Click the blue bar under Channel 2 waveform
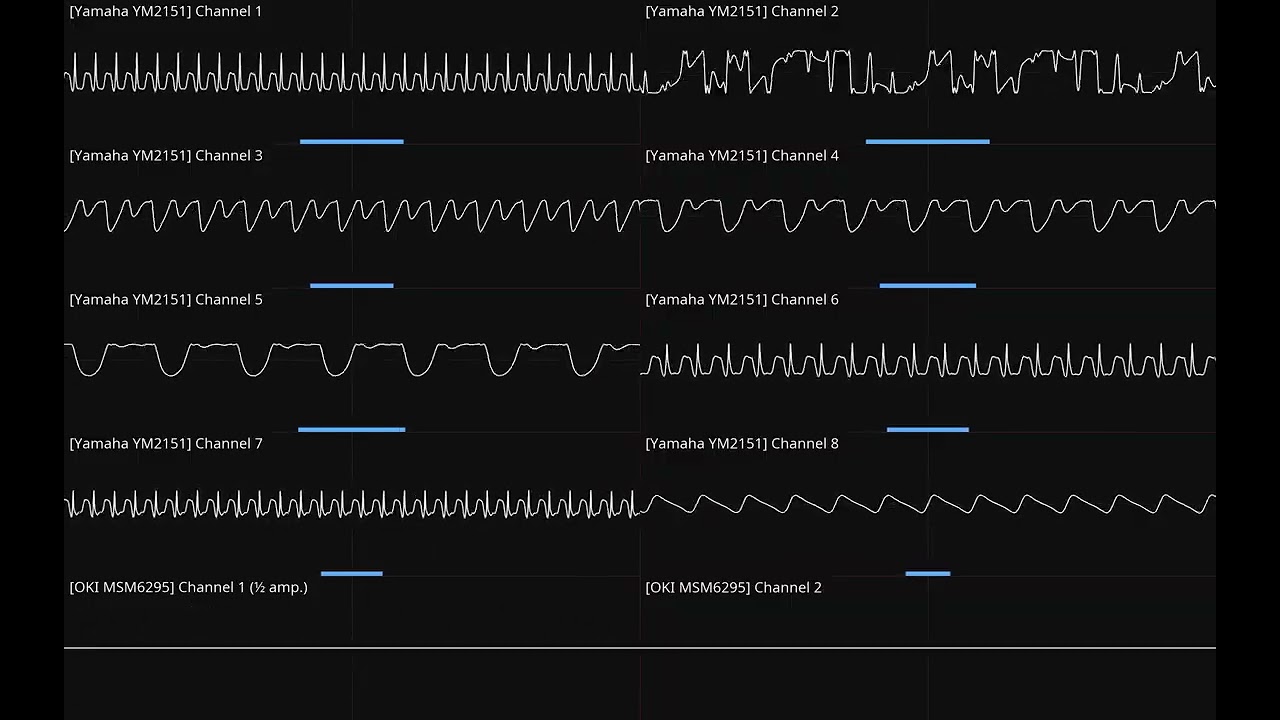This screenshot has height=720, width=1280. click(x=928, y=142)
